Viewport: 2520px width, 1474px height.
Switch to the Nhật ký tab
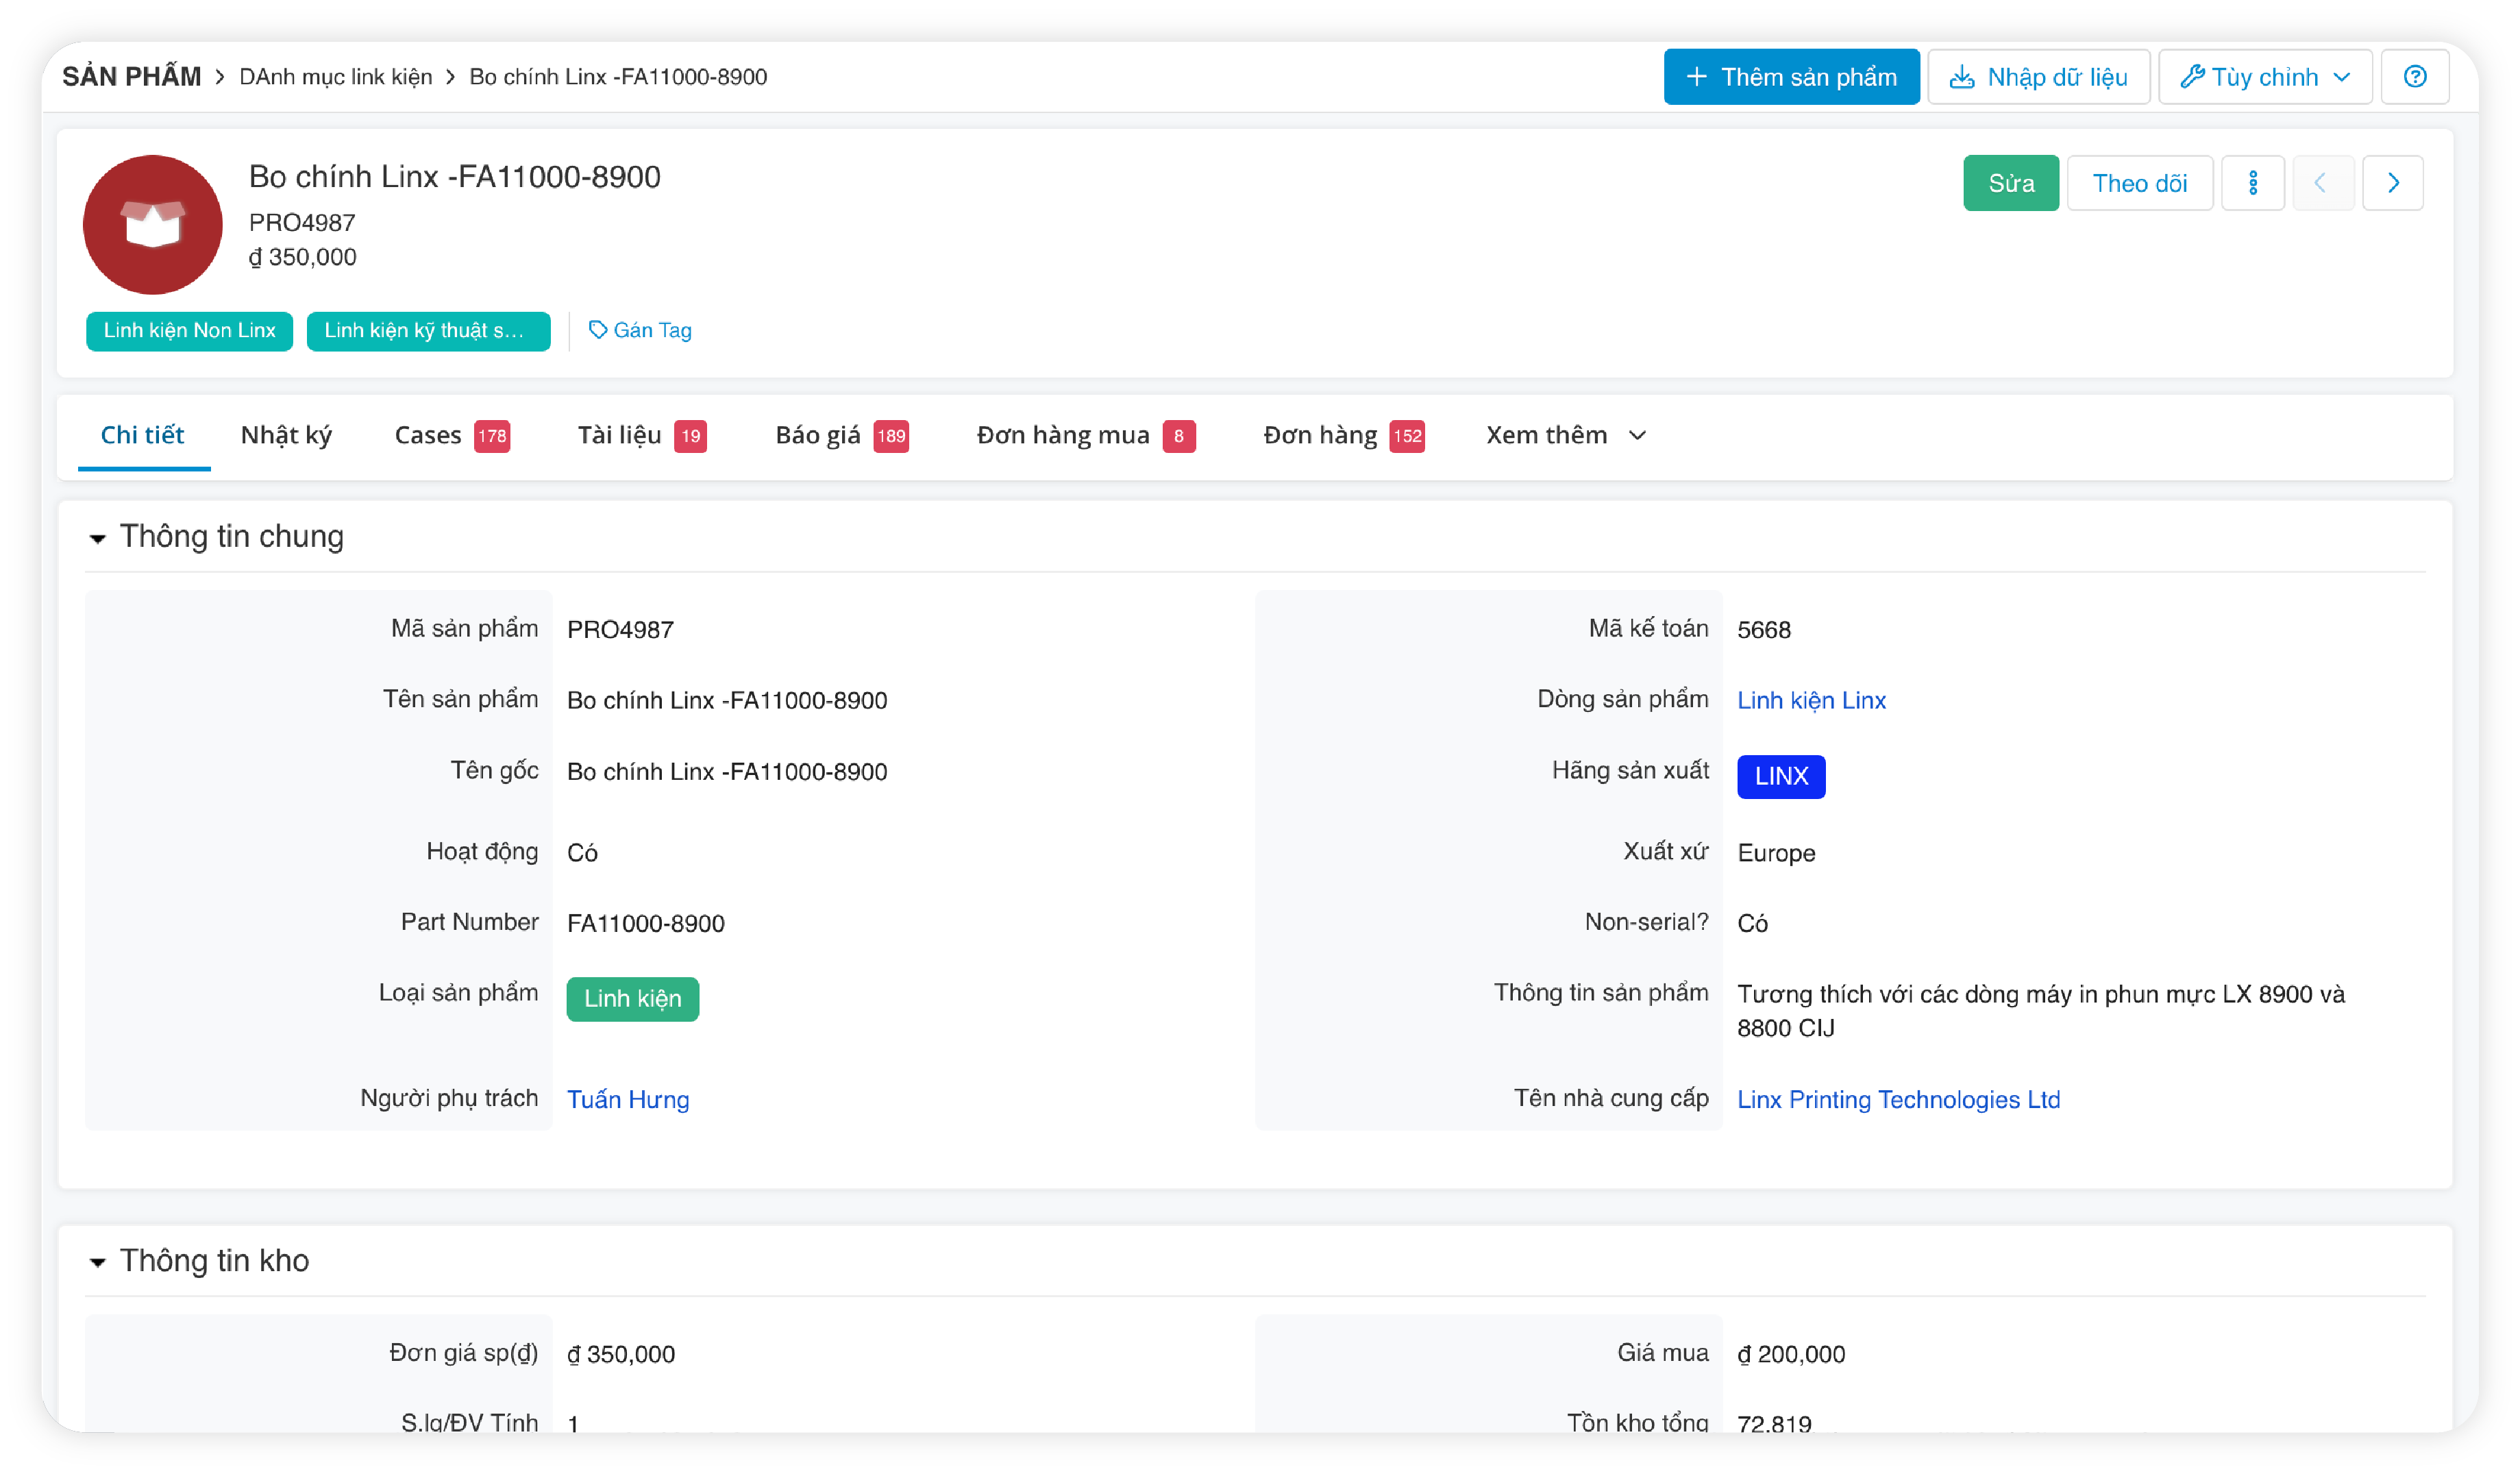(286, 435)
